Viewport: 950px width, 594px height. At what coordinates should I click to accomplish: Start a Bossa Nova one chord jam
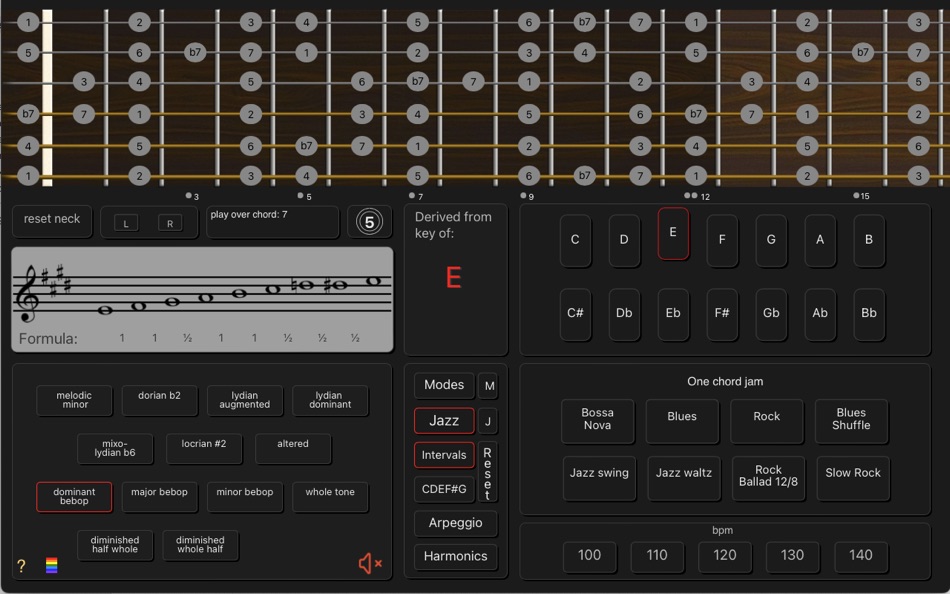(x=597, y=421)
